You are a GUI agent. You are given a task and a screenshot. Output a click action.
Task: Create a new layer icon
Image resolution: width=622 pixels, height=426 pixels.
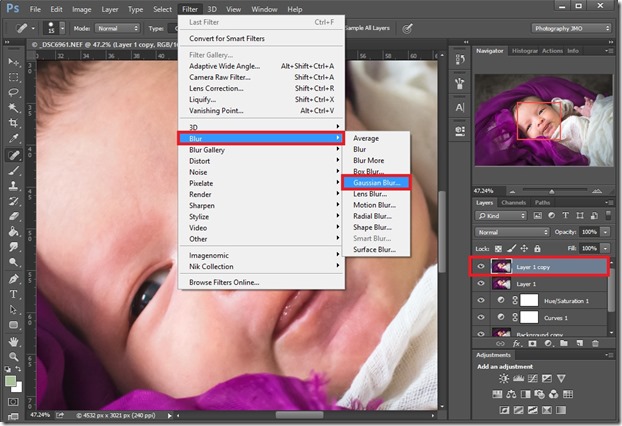tap(580, 343)
